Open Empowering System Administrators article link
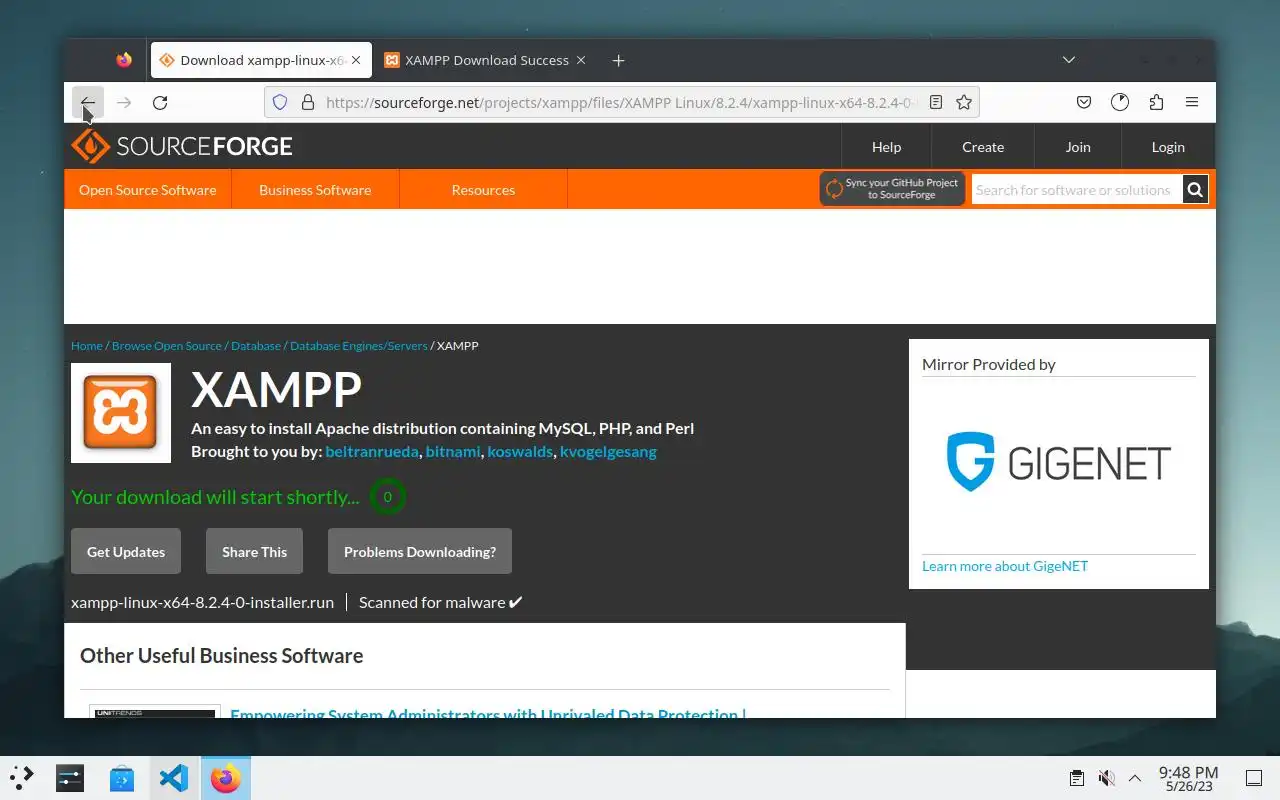1280x800 pixels. (488, 713)
